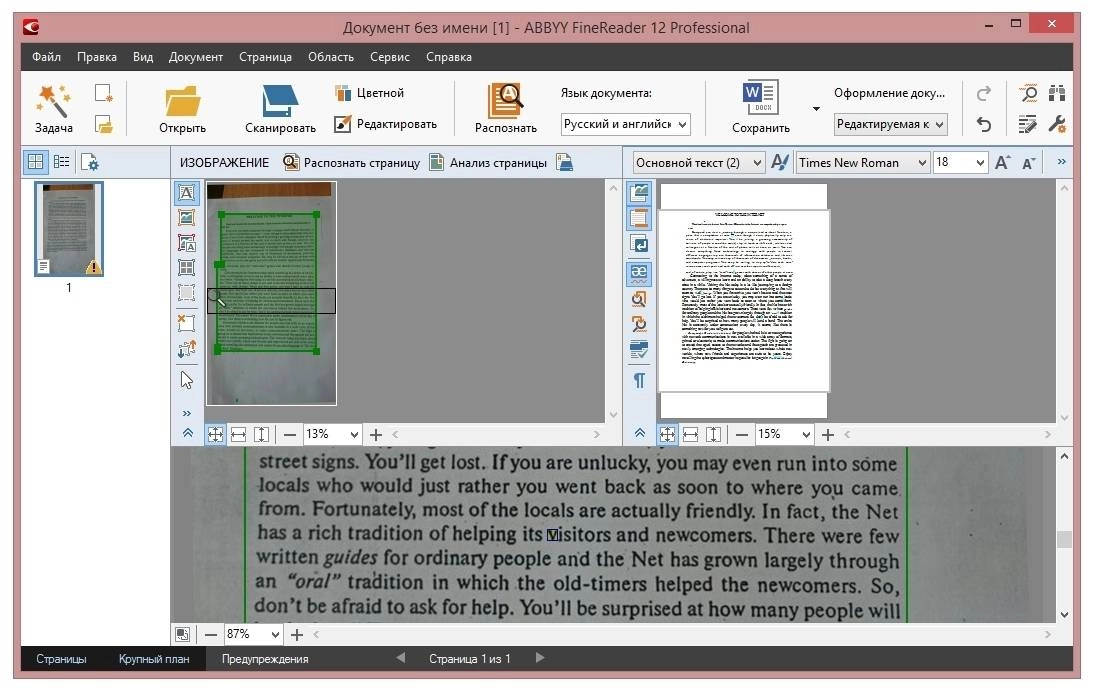Open Вид menu

[x=143, y=57]
